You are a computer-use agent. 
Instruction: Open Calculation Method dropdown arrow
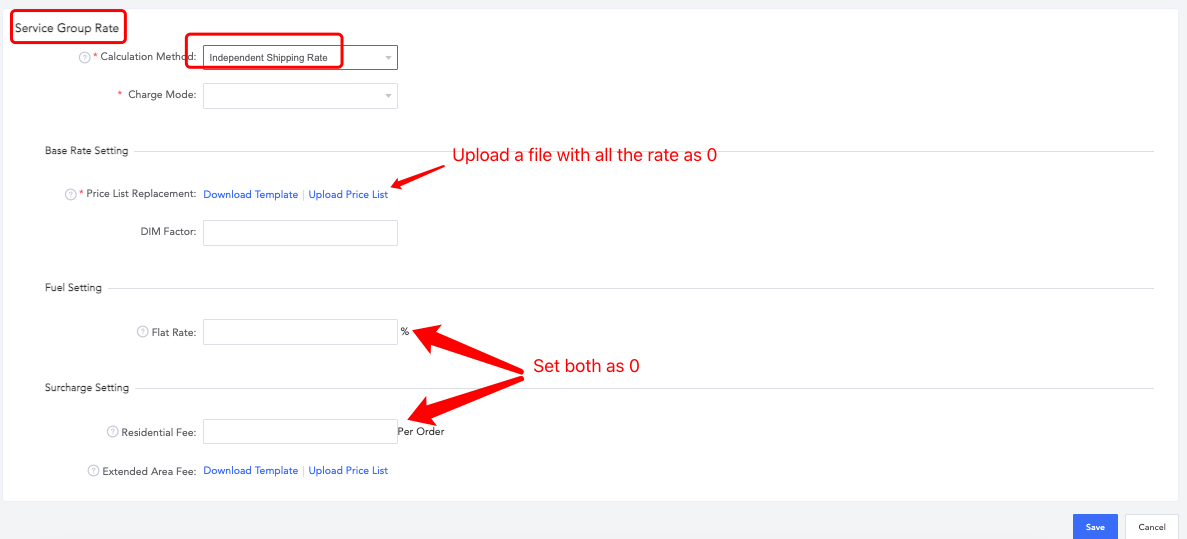[x=388, y=58]
